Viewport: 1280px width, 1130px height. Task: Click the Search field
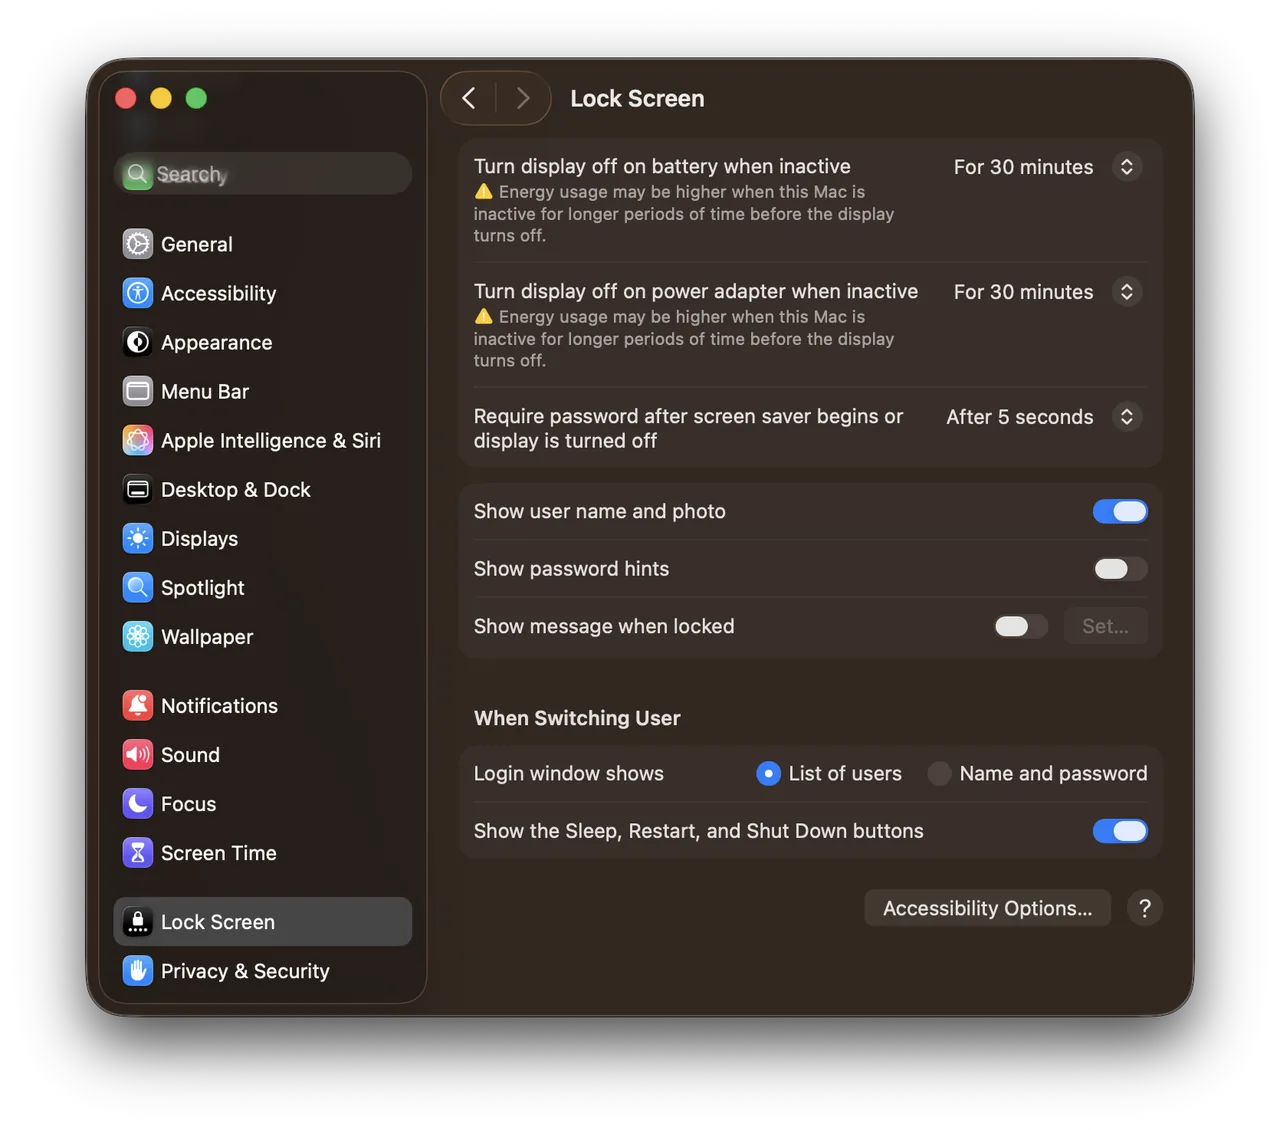point(263,174)
